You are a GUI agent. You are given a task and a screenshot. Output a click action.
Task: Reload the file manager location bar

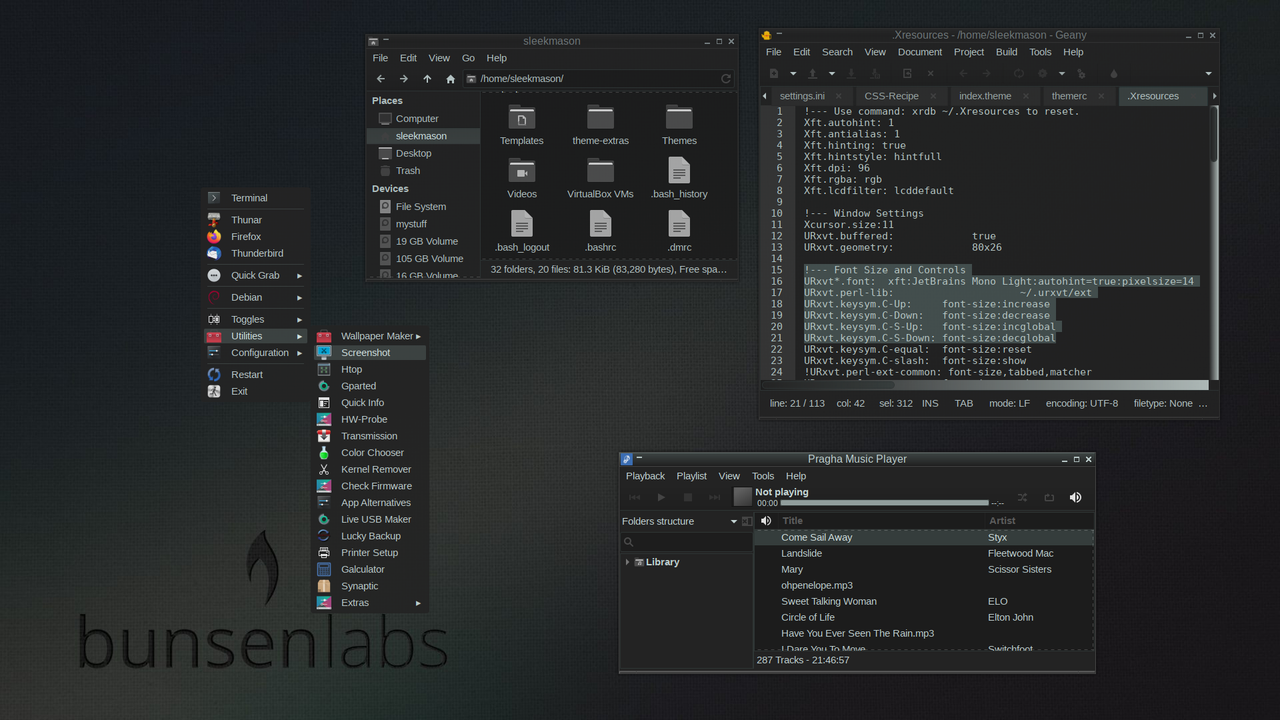(x=726, y=79)
